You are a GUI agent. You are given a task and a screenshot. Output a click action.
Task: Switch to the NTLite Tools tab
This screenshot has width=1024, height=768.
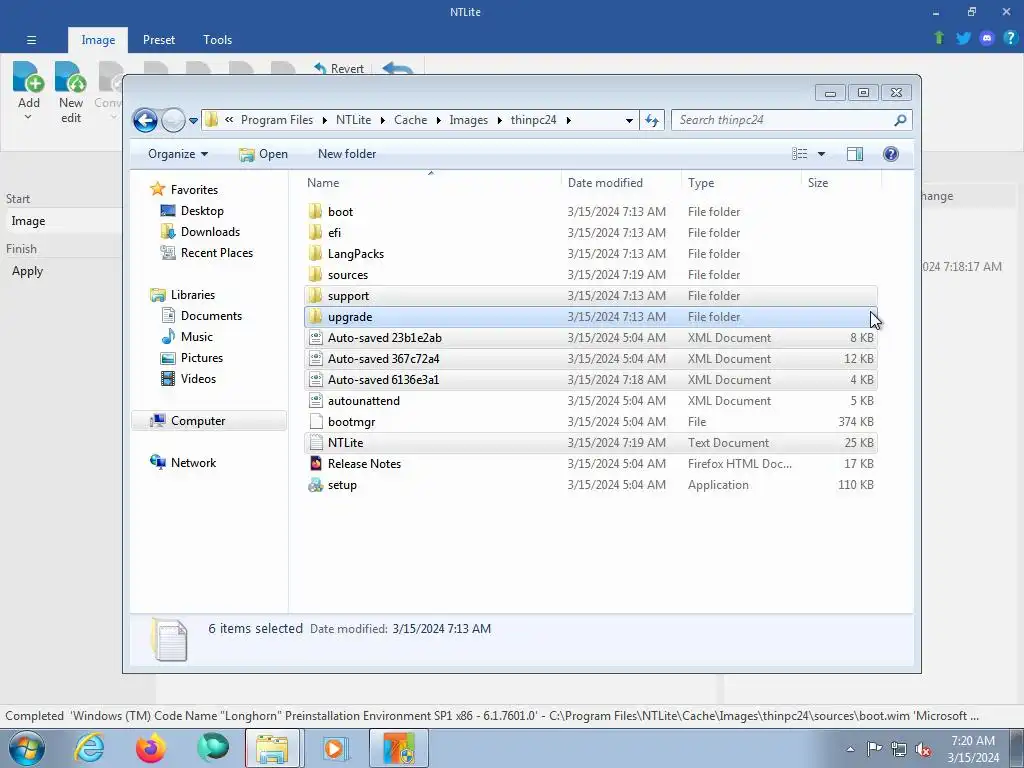[217, 40]
